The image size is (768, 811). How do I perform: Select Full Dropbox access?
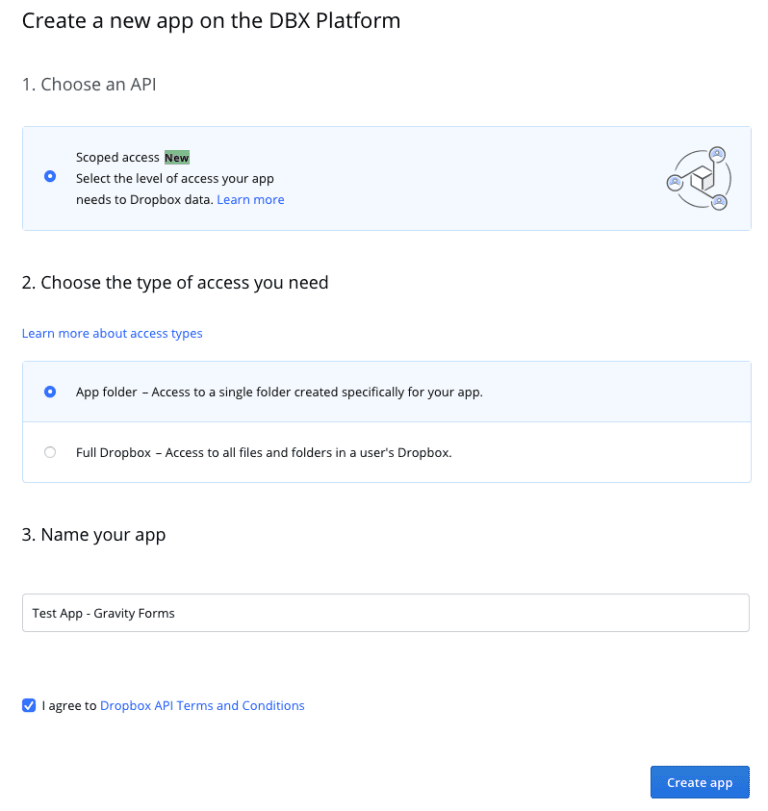[49, 452]
